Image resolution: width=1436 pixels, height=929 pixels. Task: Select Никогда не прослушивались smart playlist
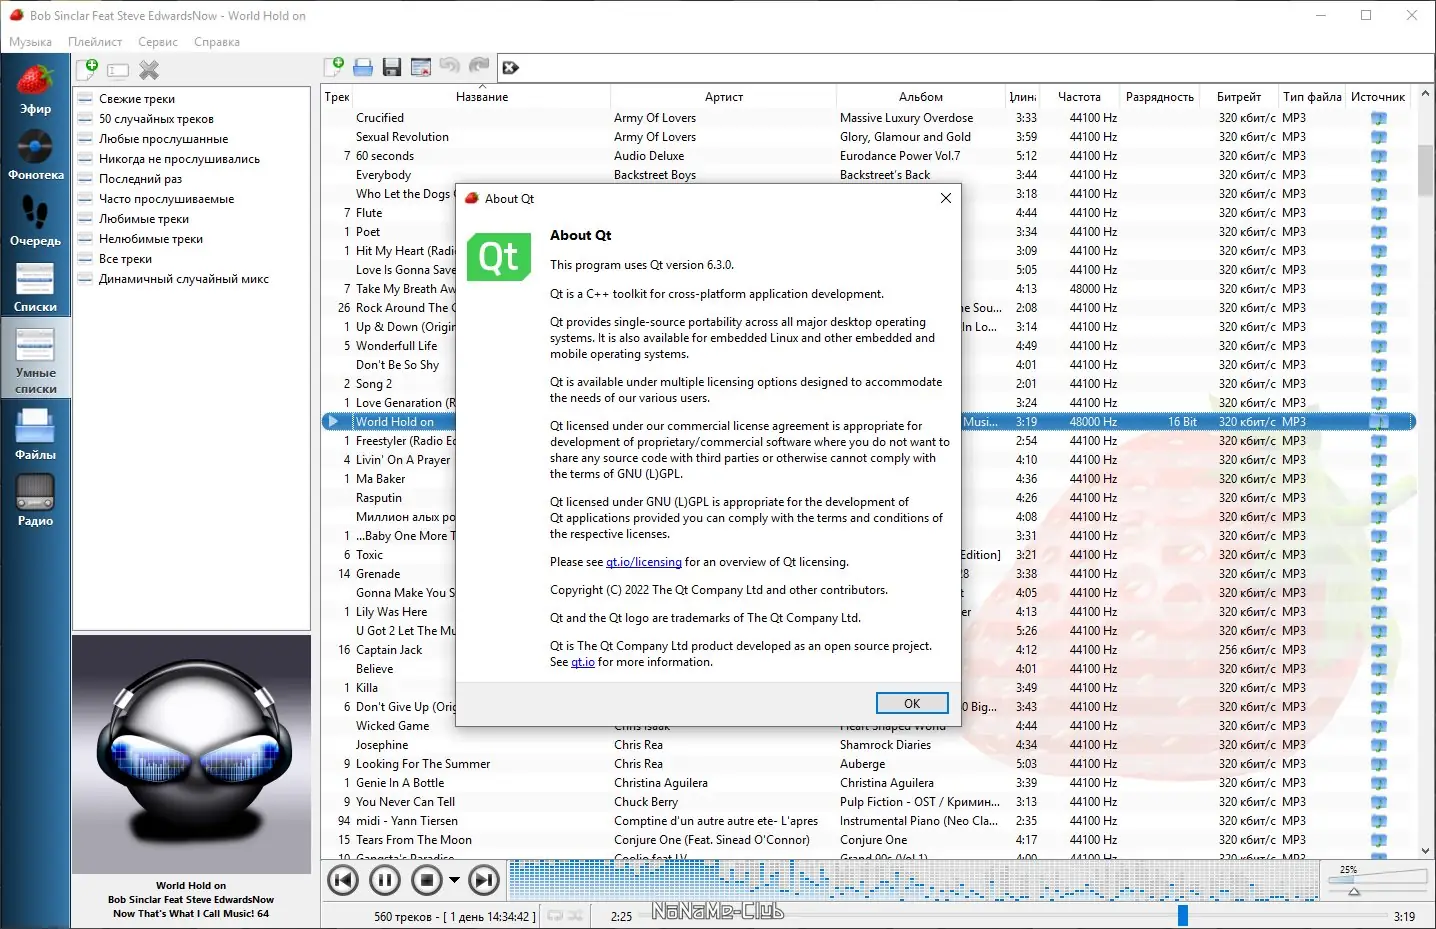(179, 159)
